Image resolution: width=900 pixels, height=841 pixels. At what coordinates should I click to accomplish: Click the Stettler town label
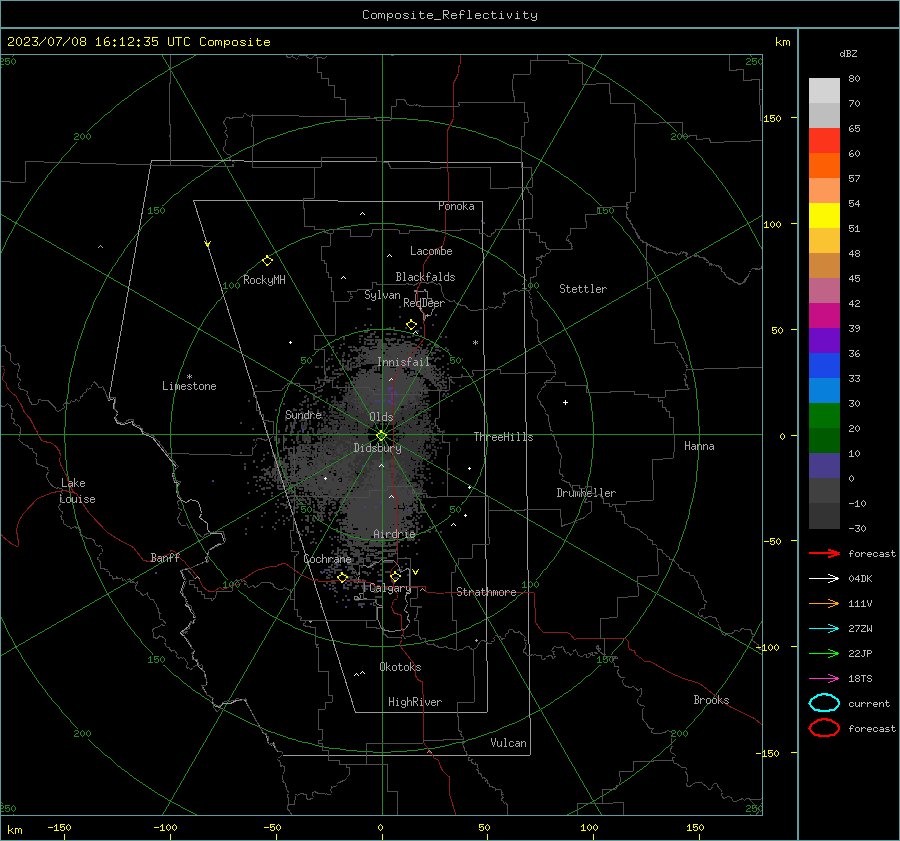click(583, 289)
